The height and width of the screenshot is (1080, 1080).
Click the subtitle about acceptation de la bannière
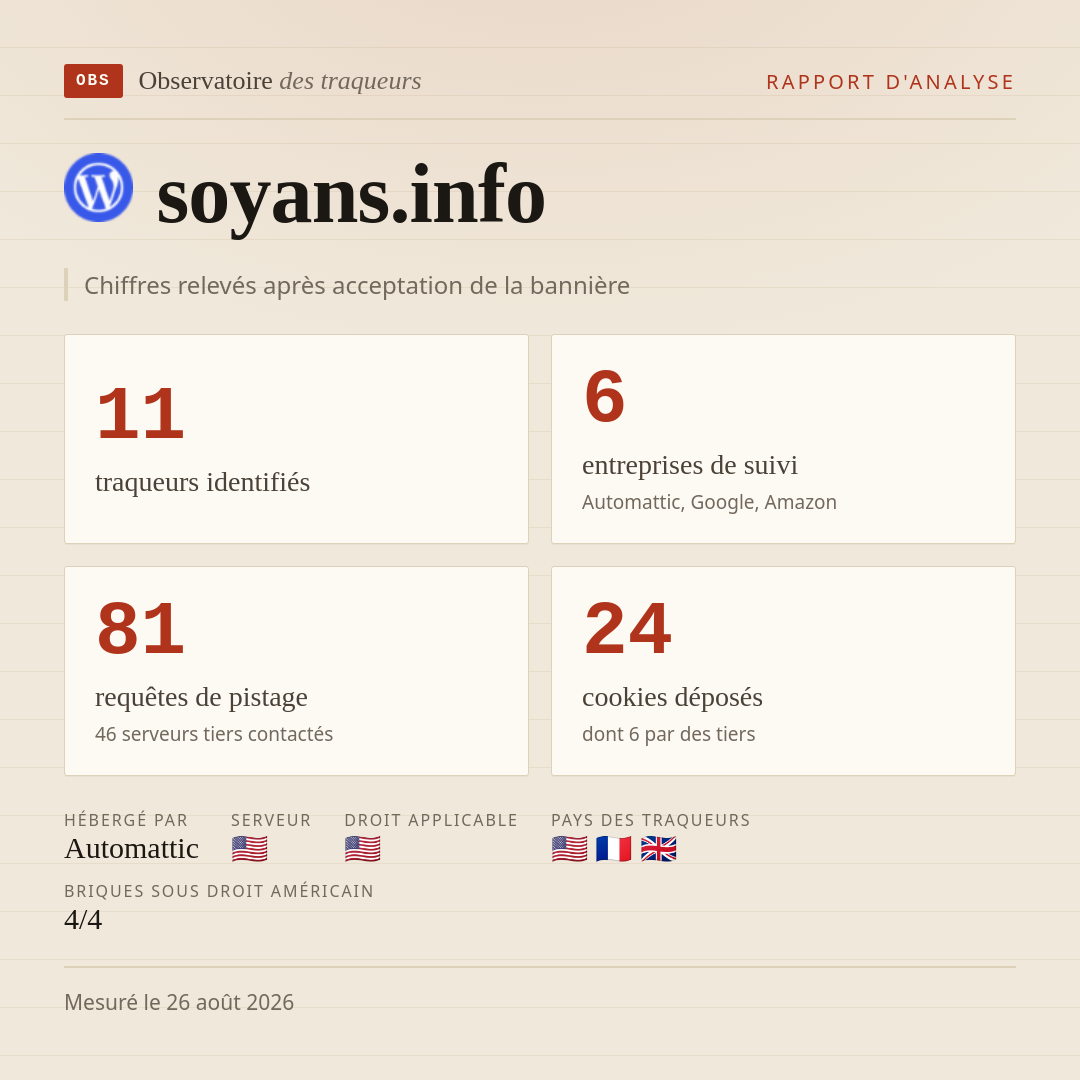(357, 285)
